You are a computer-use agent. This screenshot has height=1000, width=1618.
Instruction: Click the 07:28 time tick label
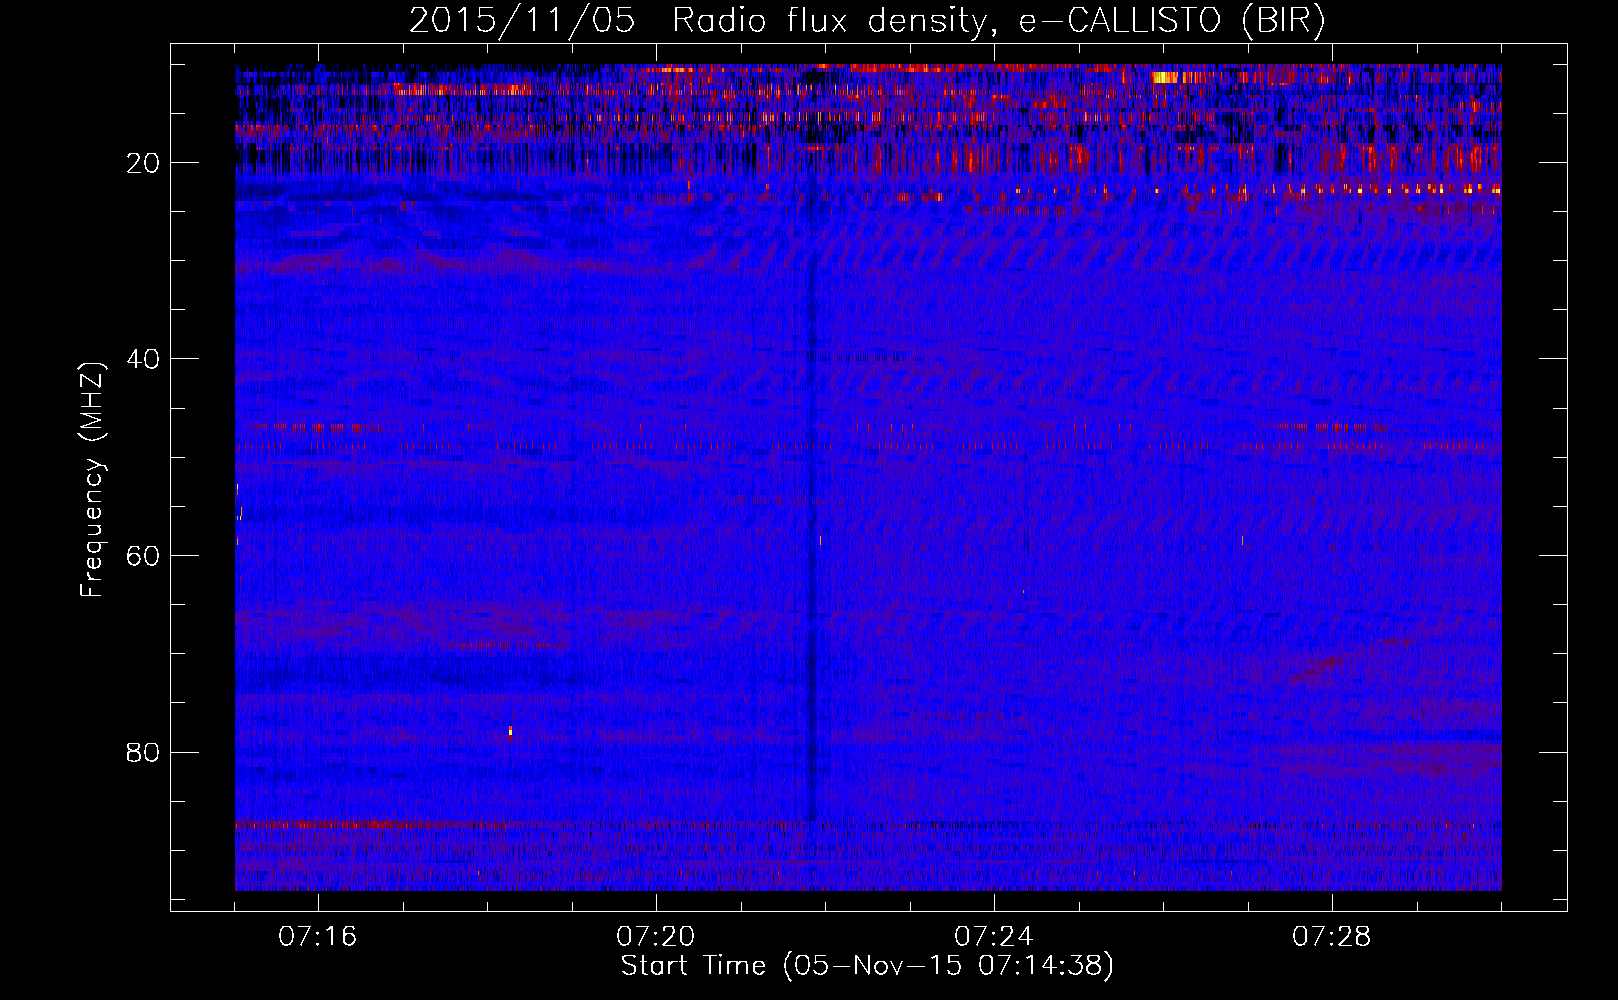click(1332, 937)
